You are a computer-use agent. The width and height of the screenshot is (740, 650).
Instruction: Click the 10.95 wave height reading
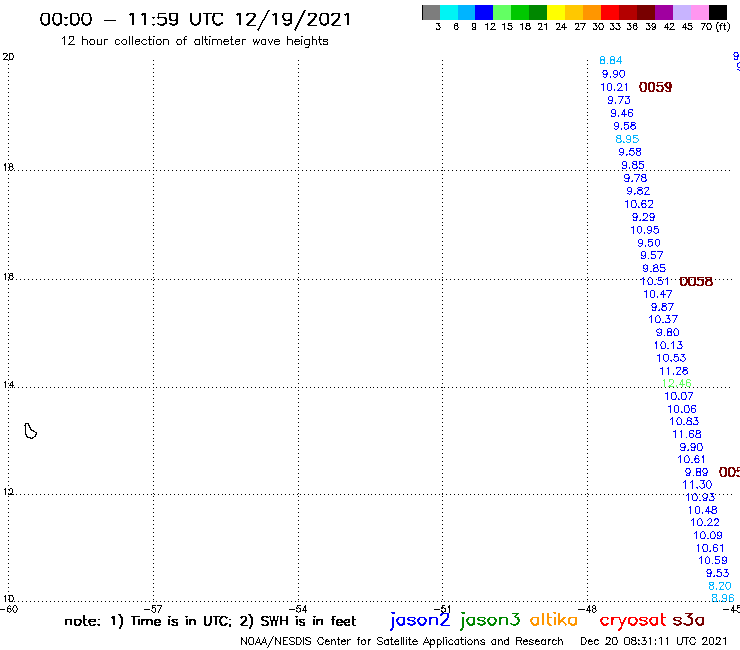point(645,230)
